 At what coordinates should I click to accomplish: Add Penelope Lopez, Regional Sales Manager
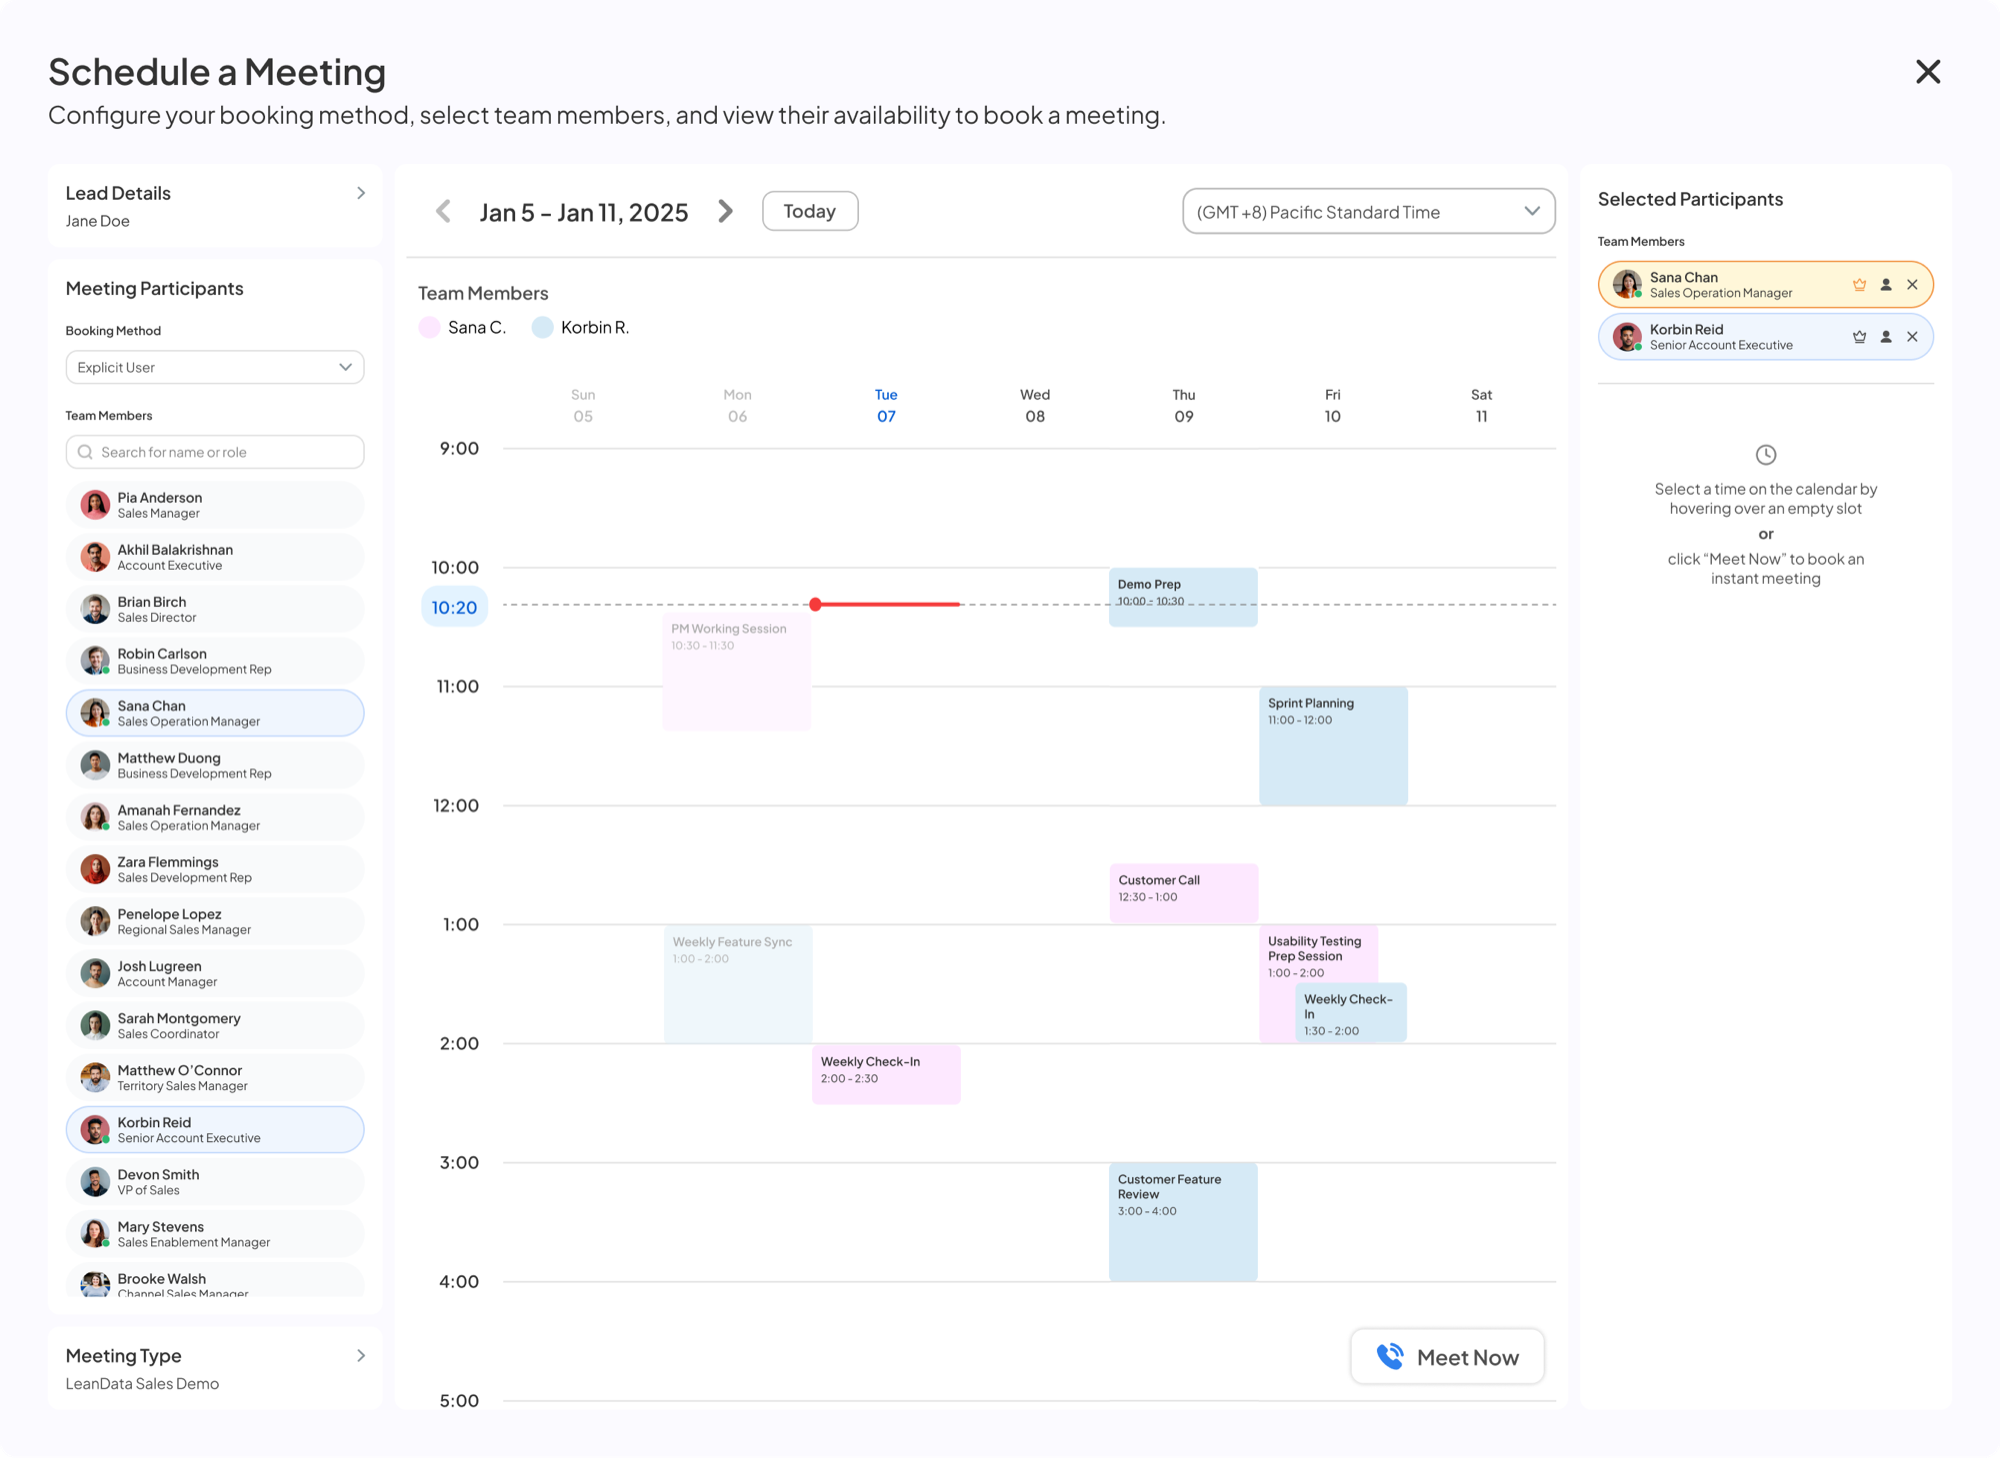click(215, 921)
